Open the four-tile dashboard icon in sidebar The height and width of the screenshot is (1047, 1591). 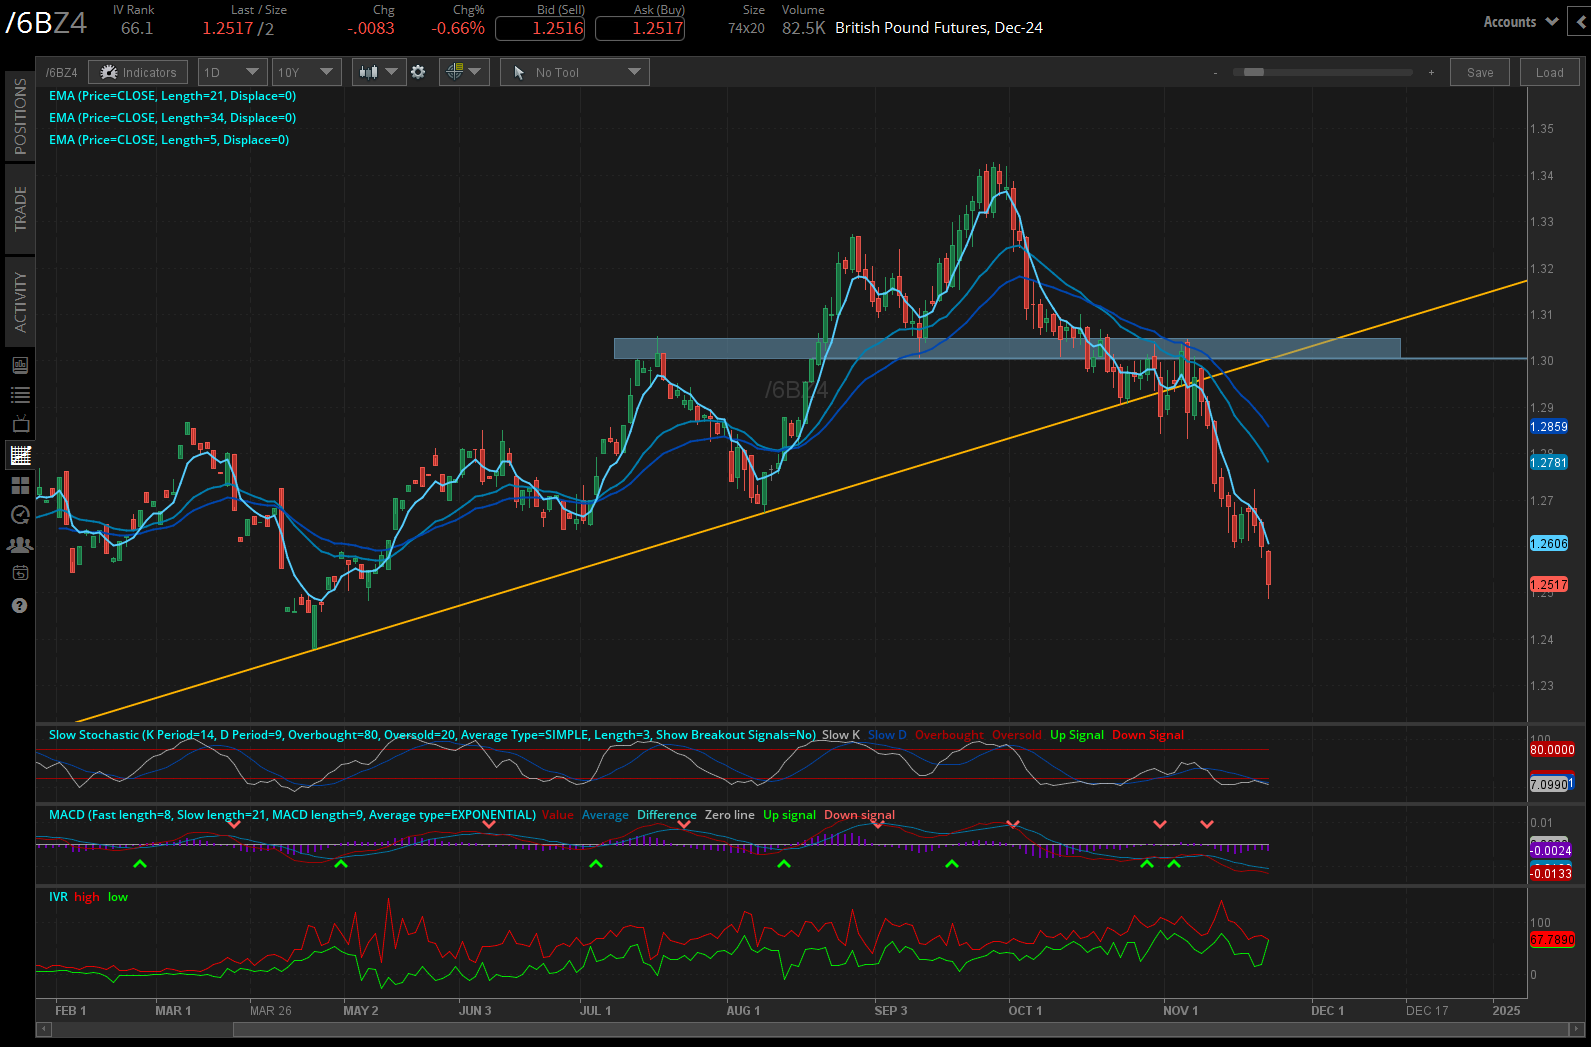pos(20,486)
